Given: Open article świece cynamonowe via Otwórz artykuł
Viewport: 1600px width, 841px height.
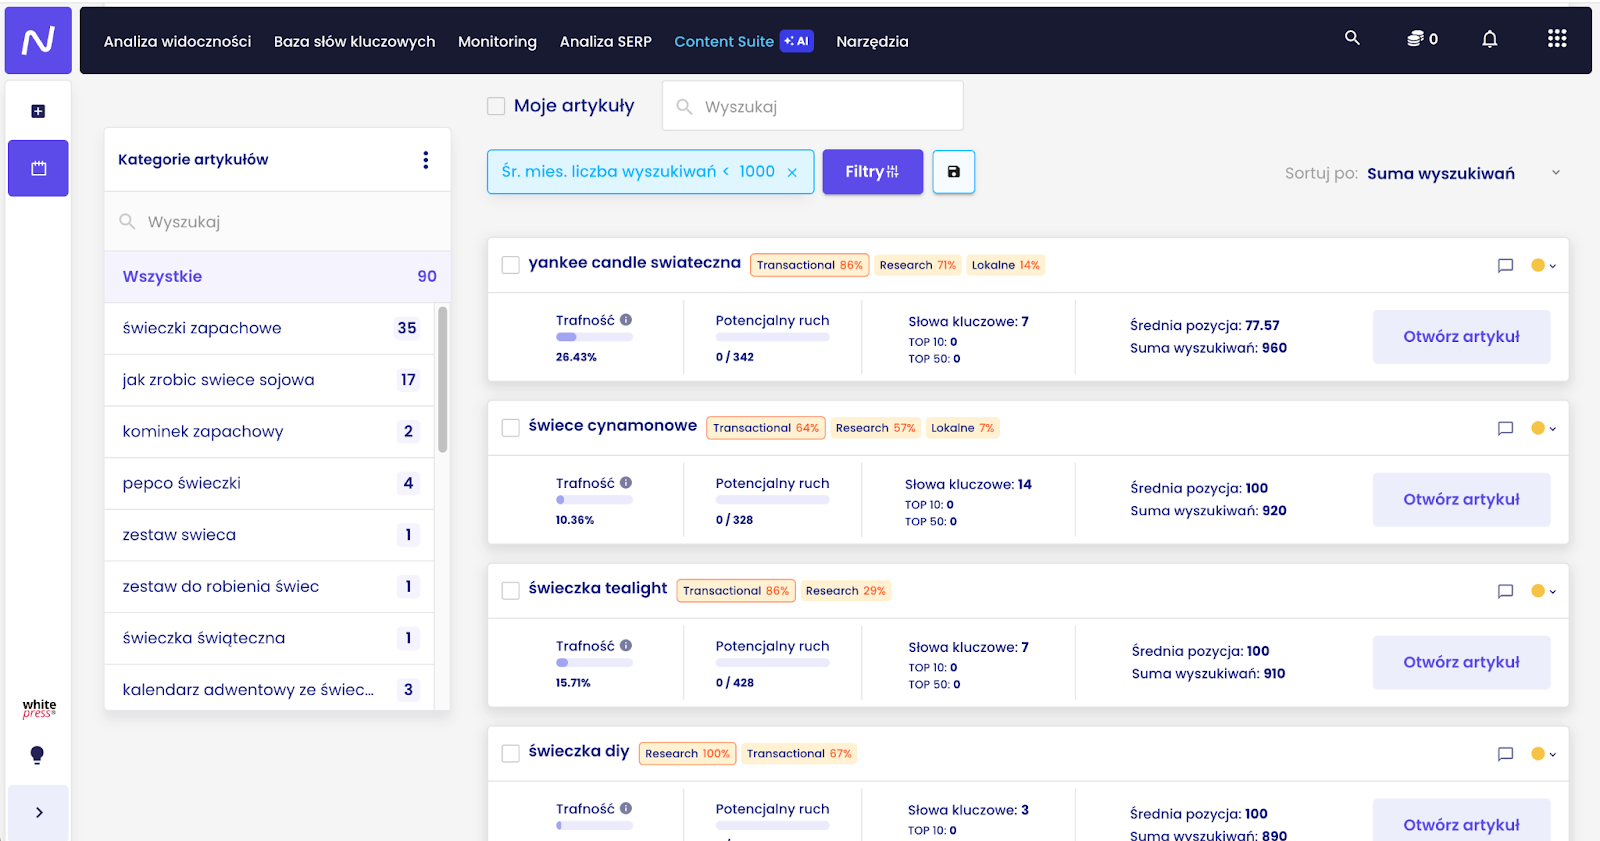Looking at the screenshot, I should (1461, 500).
